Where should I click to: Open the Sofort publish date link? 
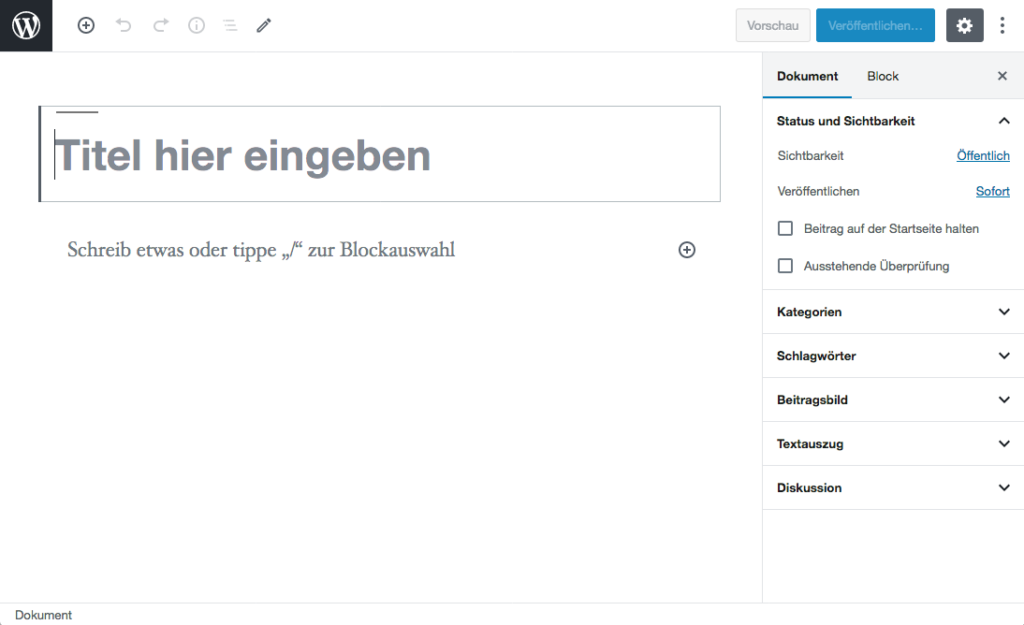point(993,191)
